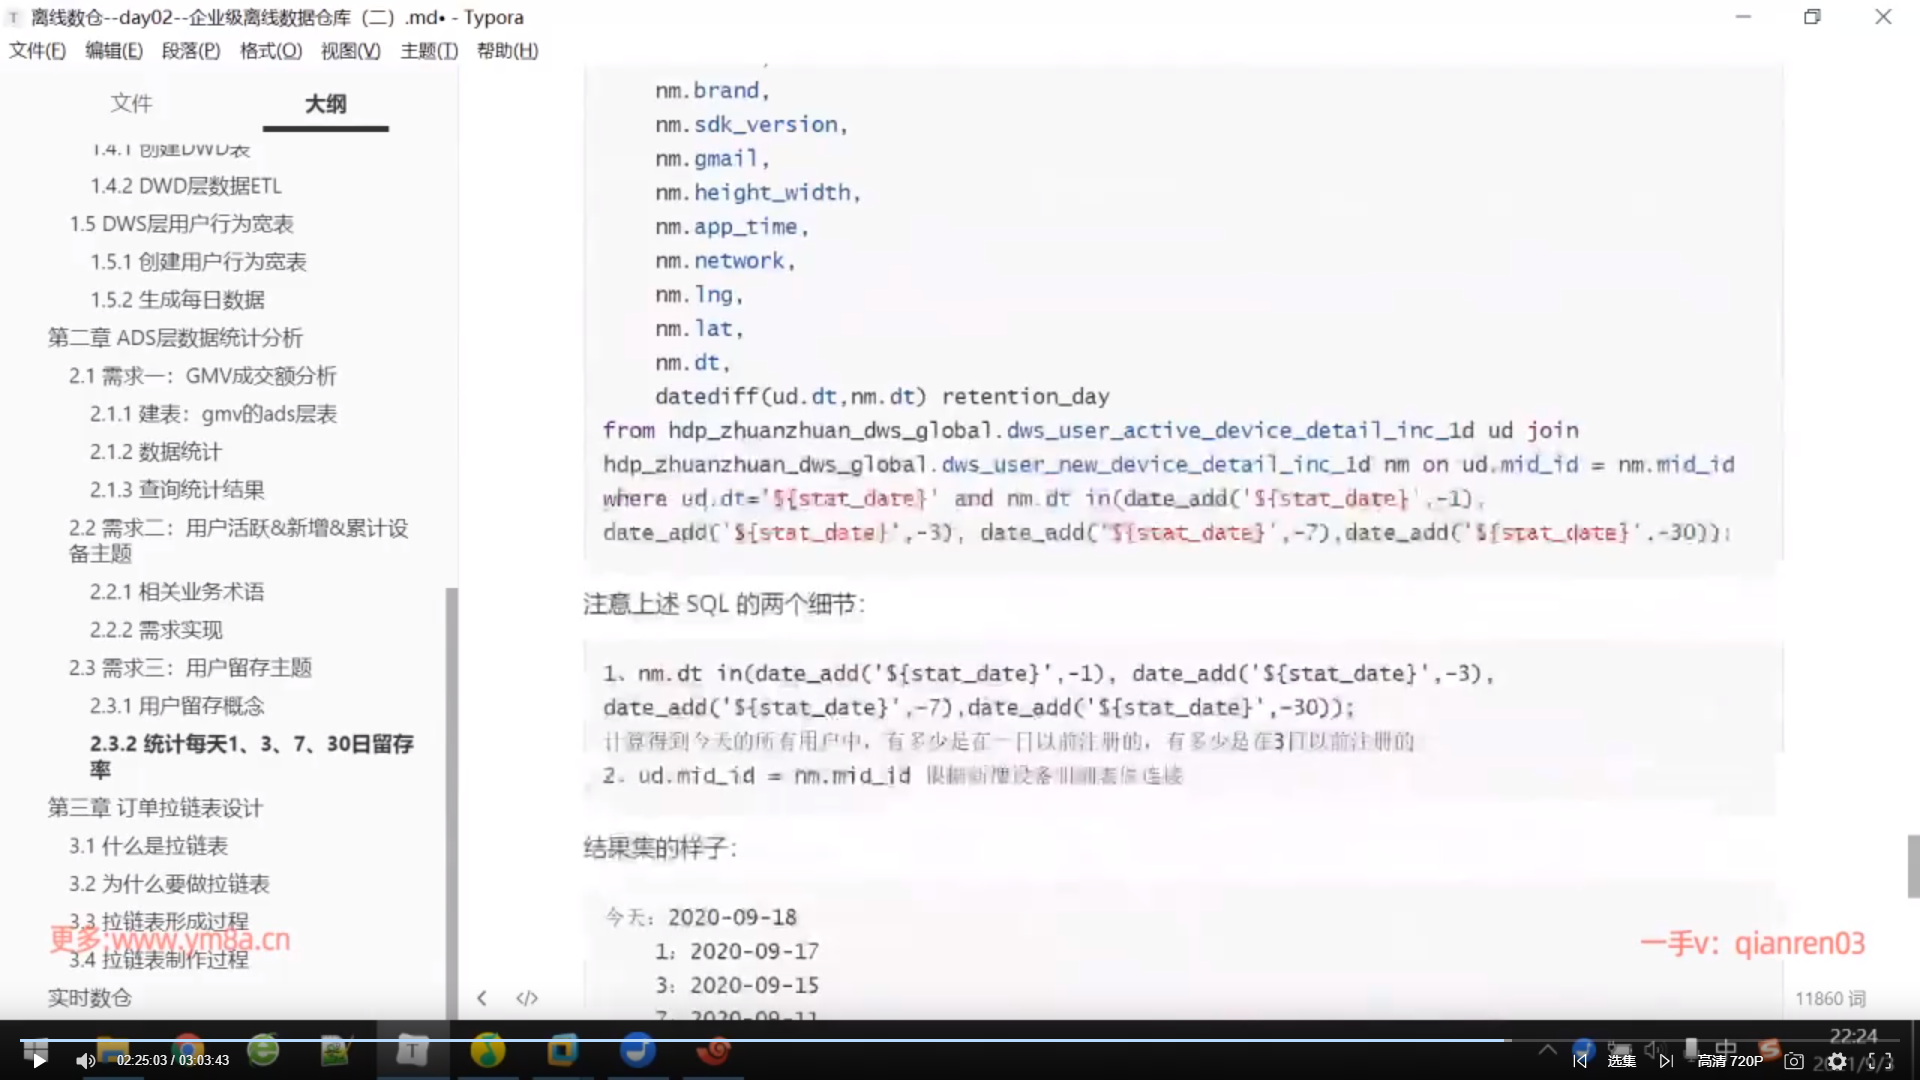Skip to next video episode
Image resolution: width=1920 pixels, height=1080 pixels.
coord(1666,1061)
